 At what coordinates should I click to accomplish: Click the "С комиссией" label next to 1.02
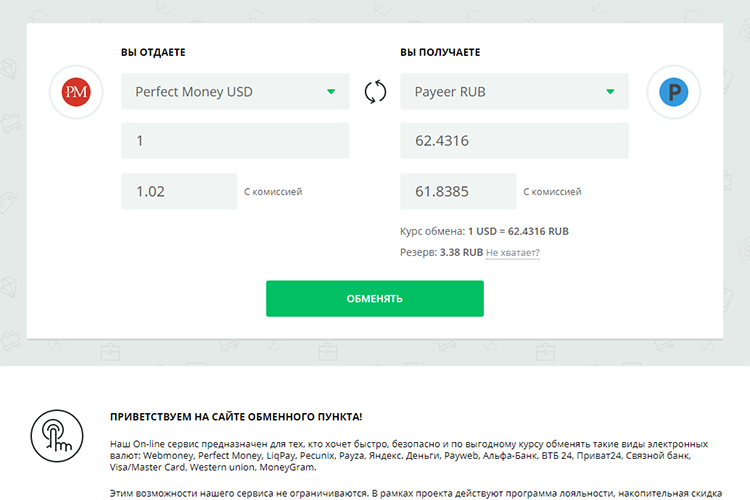tap(273, 191)
